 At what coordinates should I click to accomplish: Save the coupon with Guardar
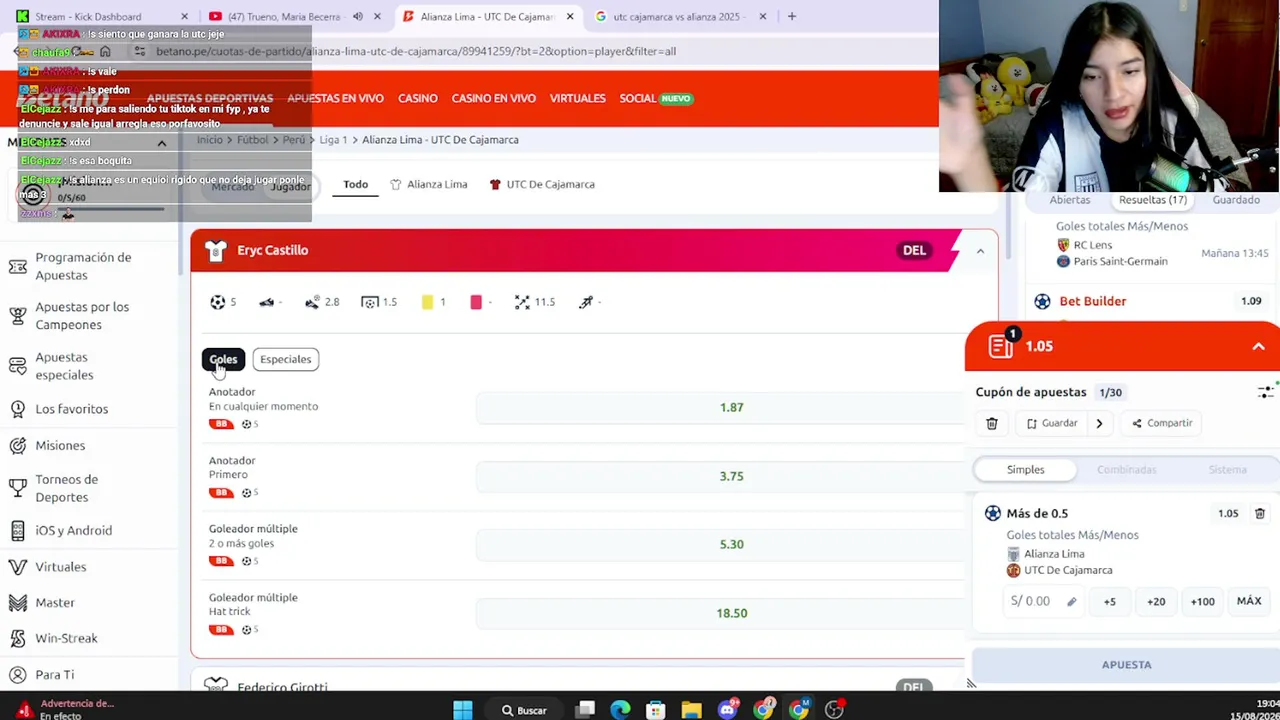pyautogui.click(x=1051, y=423)
